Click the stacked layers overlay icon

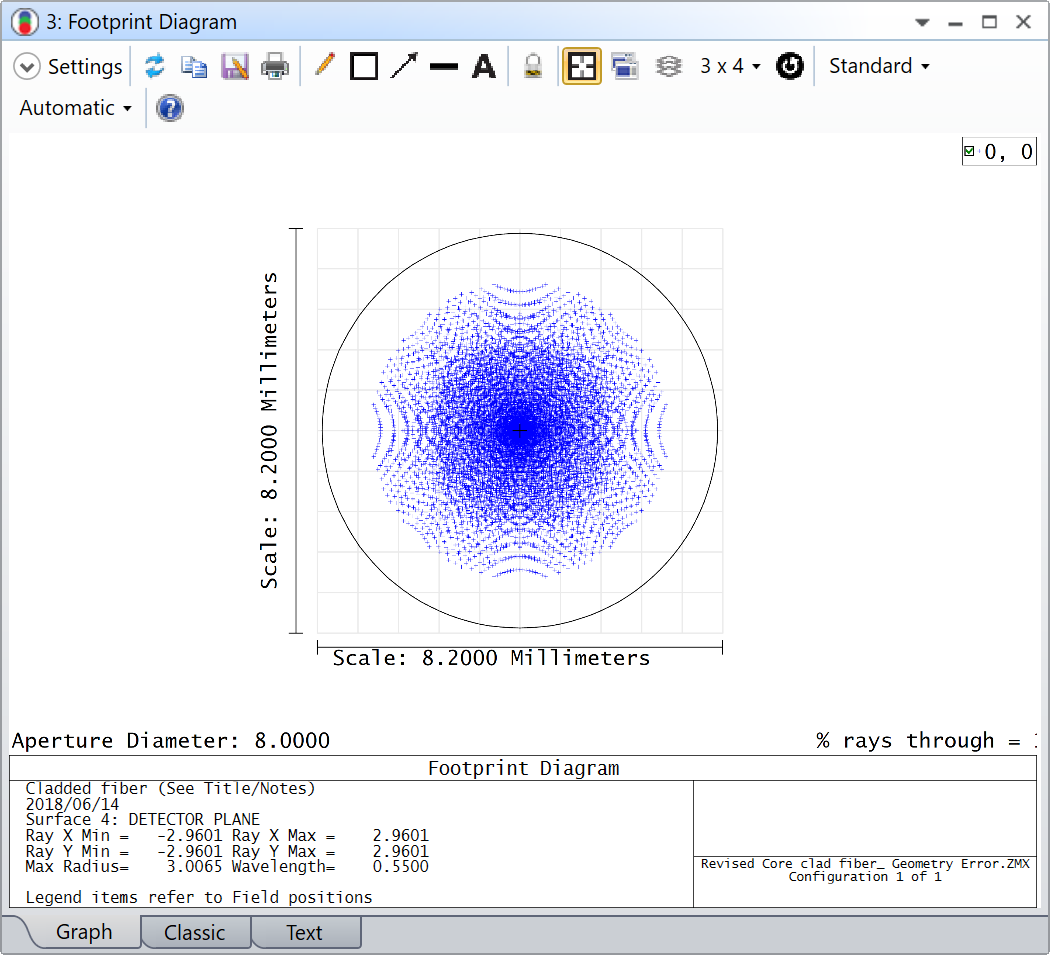click(668, 66)
